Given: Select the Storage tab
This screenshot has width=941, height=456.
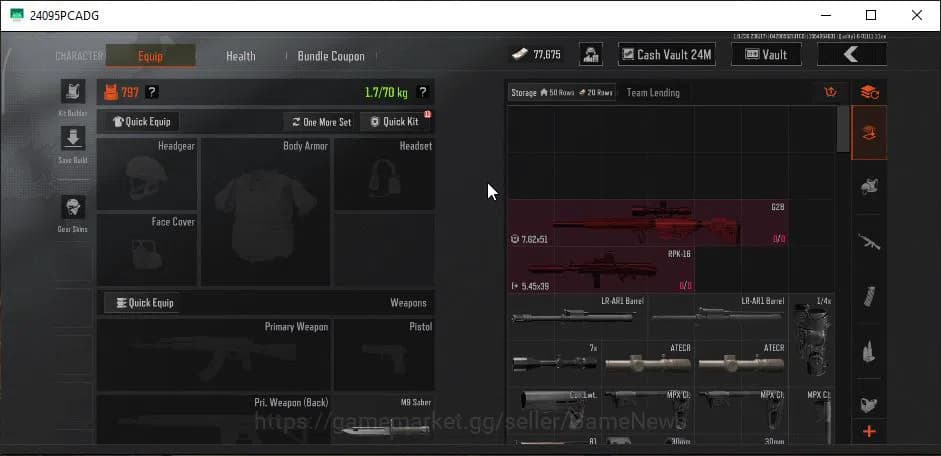Looking at the screenshot, I should click(x=562, y=93).
